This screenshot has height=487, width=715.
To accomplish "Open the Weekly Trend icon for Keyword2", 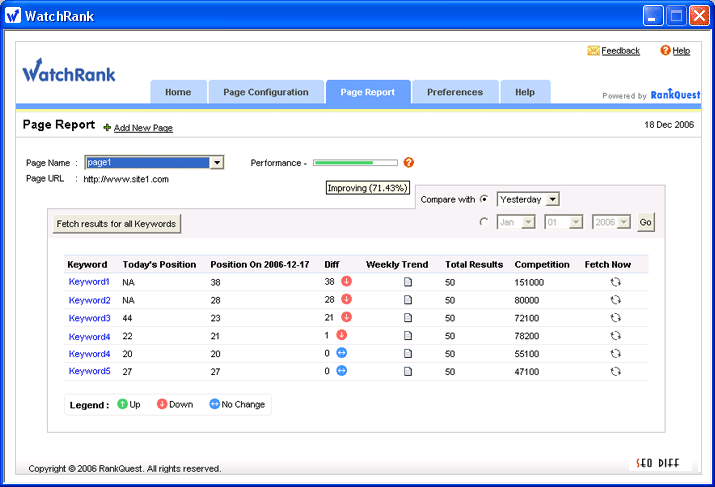I will click(x=407, y=300).
